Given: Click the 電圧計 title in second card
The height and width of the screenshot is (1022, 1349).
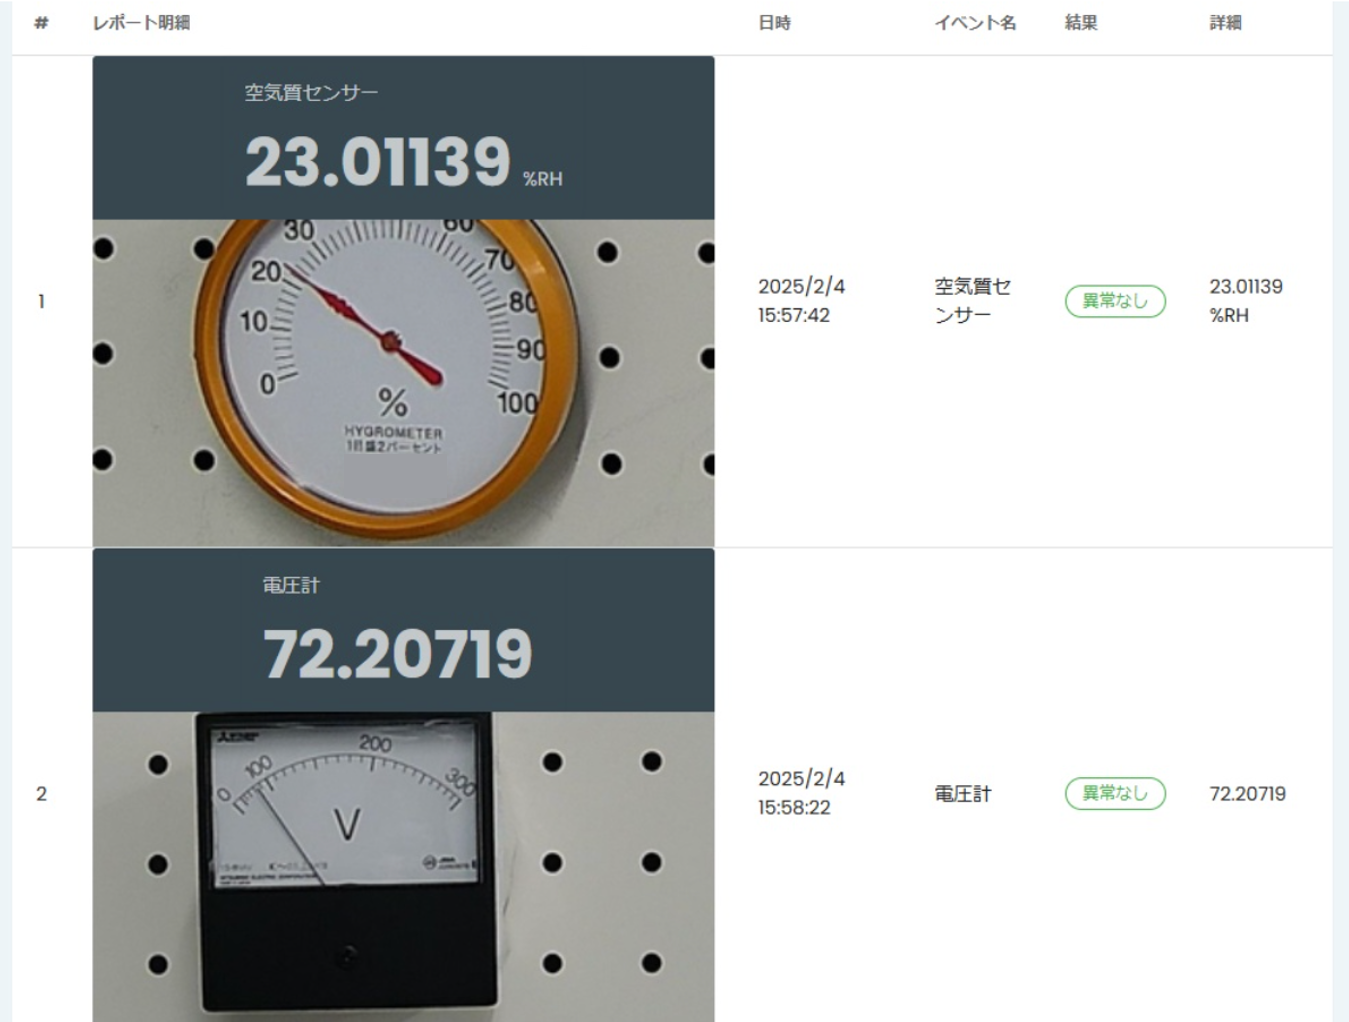Looking at the screenshot, I should tap(291, 586).
